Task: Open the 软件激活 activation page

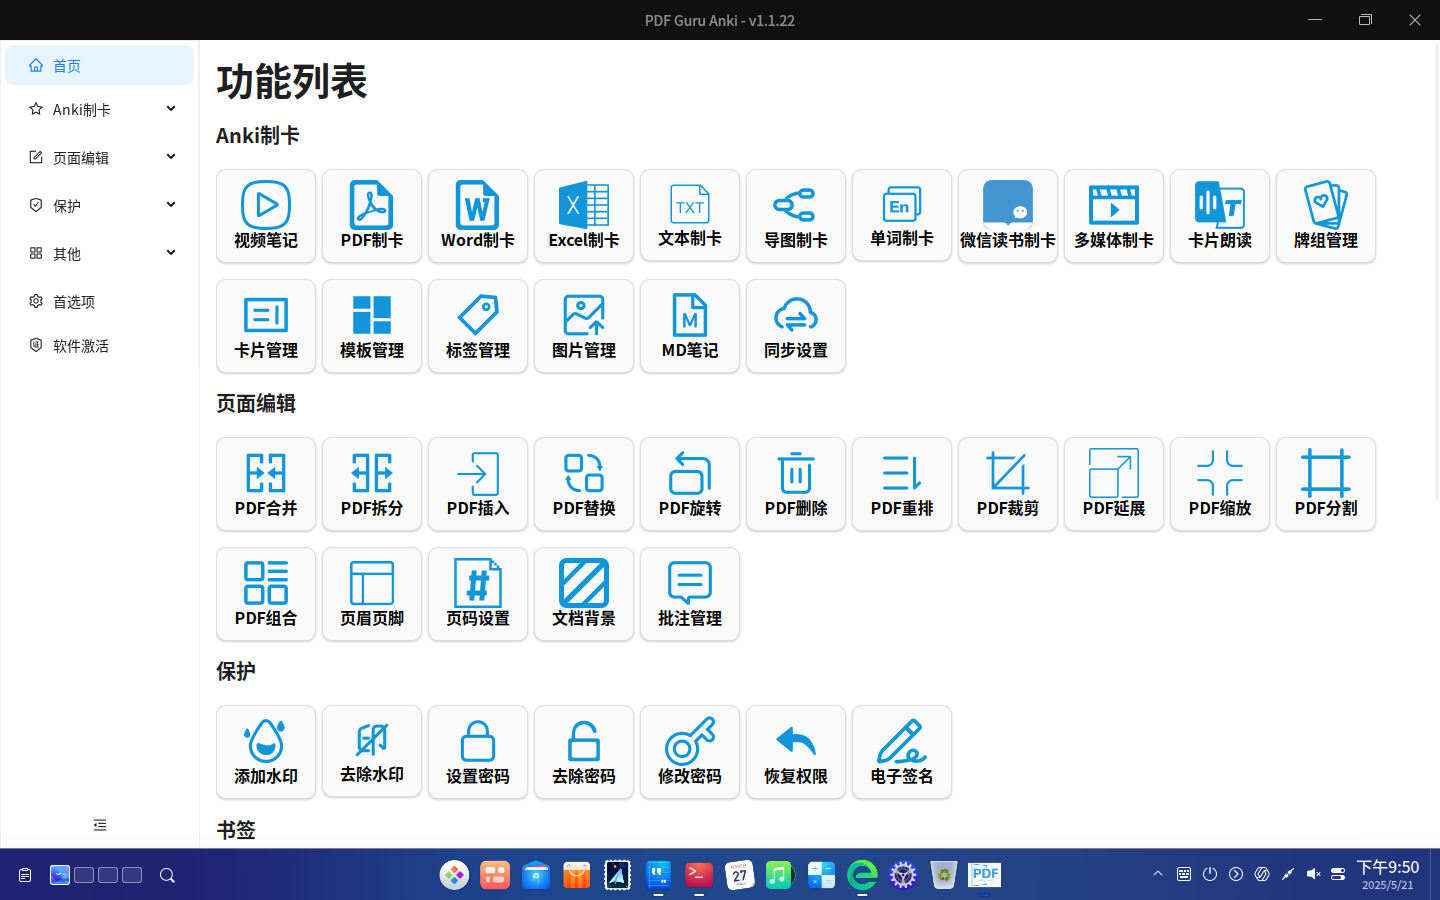Action: click(100, 345)
